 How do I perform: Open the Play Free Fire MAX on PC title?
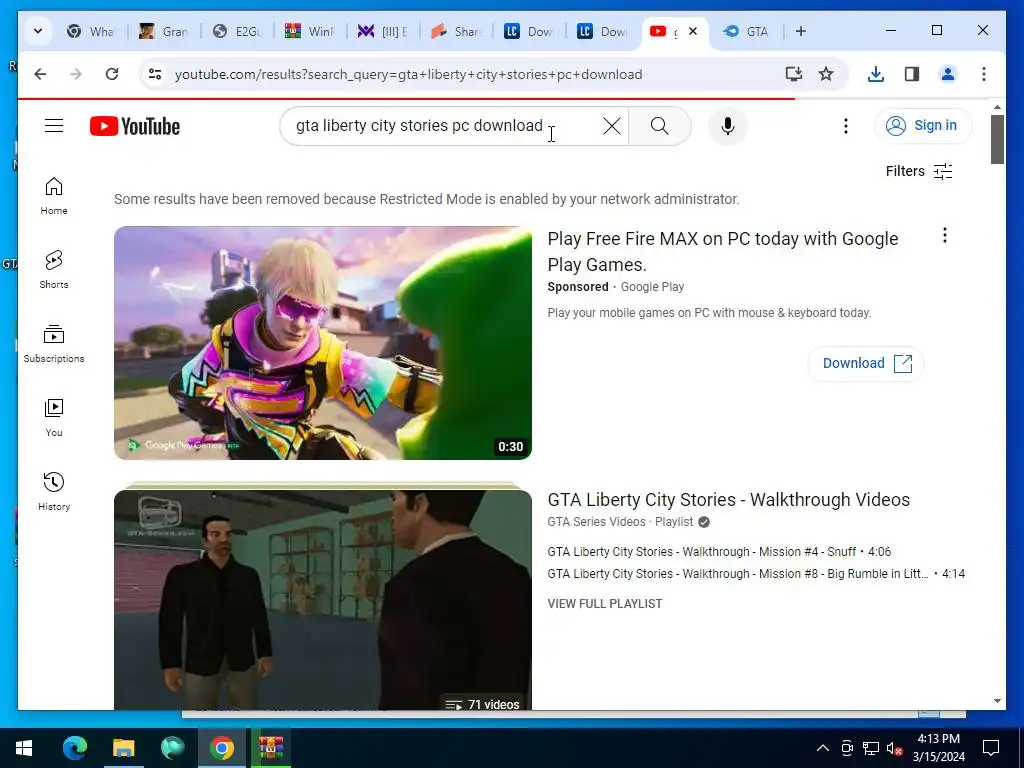click(x=722, y=251)
